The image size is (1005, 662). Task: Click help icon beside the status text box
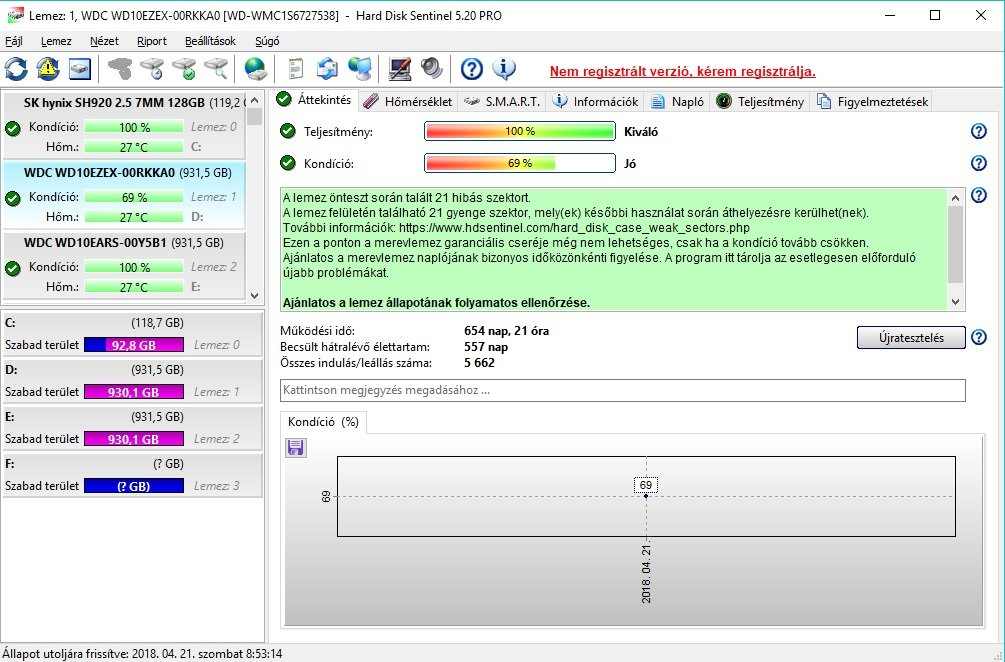click(979, 195)
